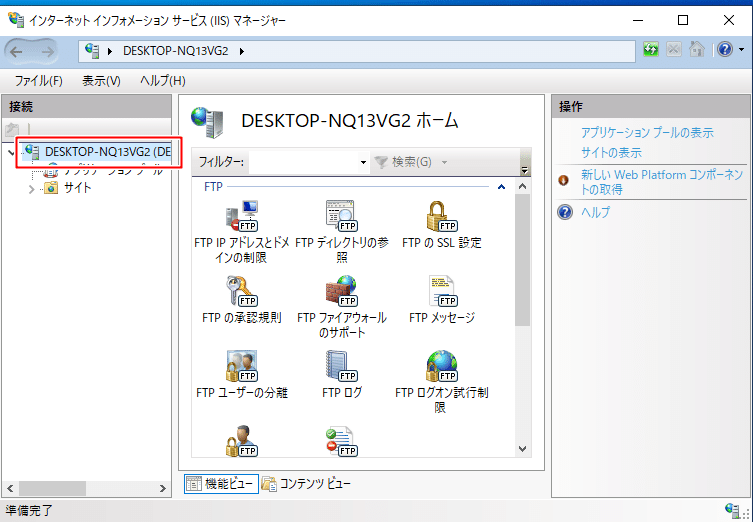This screenshot has width=753, height=522.
Task: Click in the フィルター text field
Action: pyautogui.click(x=304, y=162)
